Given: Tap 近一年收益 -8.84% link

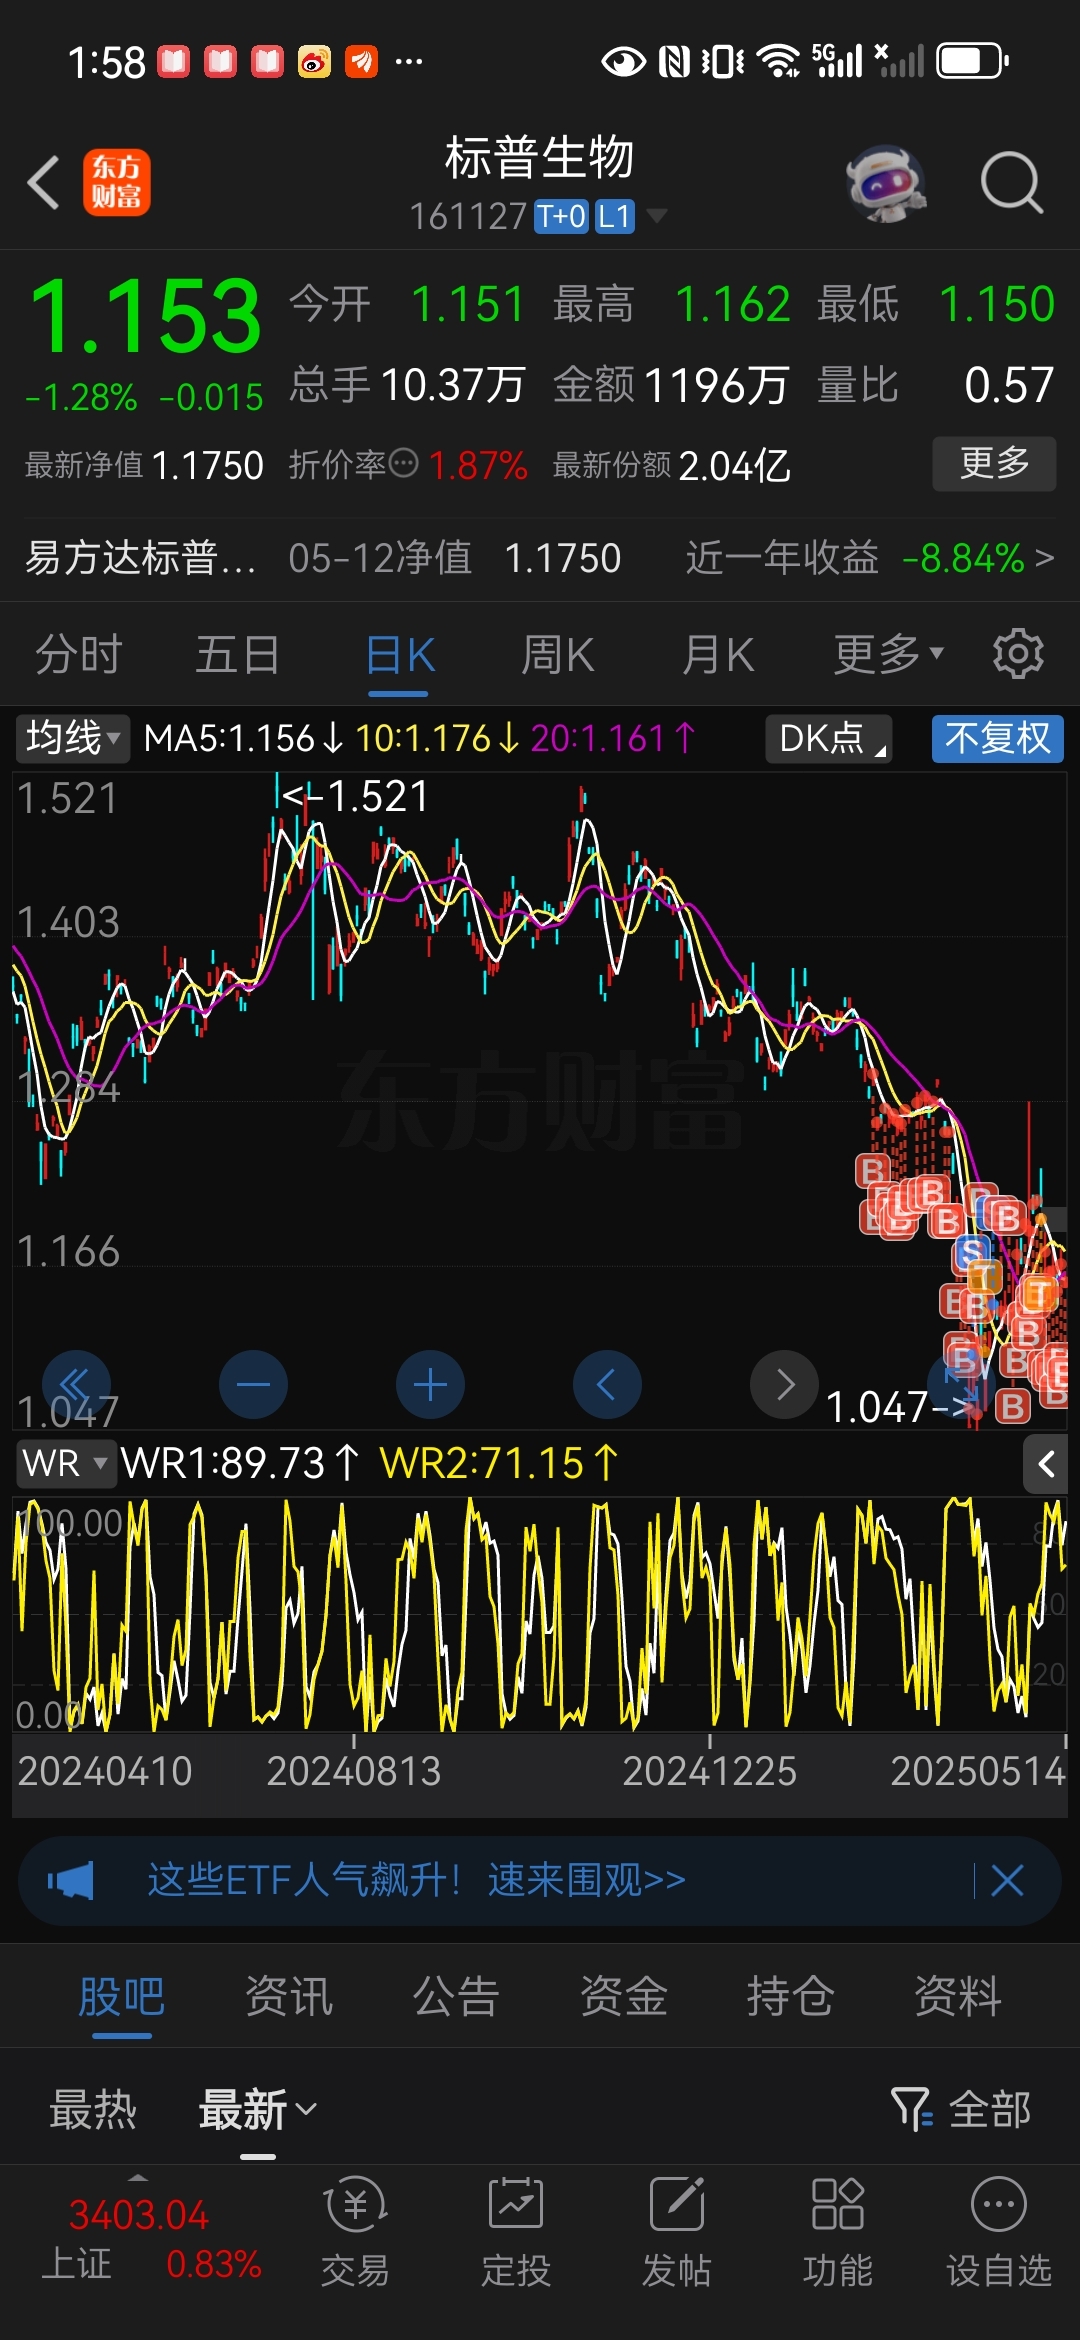Looking at the screenshot, I should coord(869,558).
